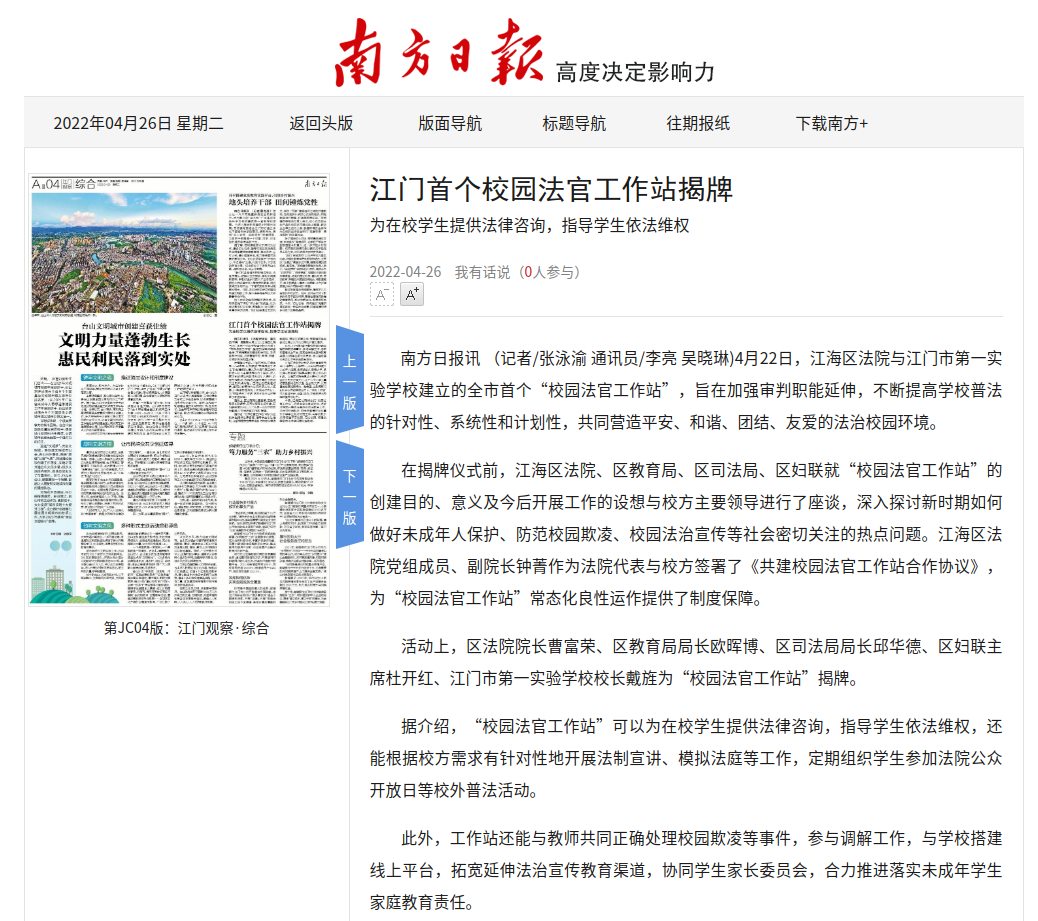This screenshot has height=921, width=1038.
Task: Click the paragraph starting 活动上
Action: [x=686, y=662]
